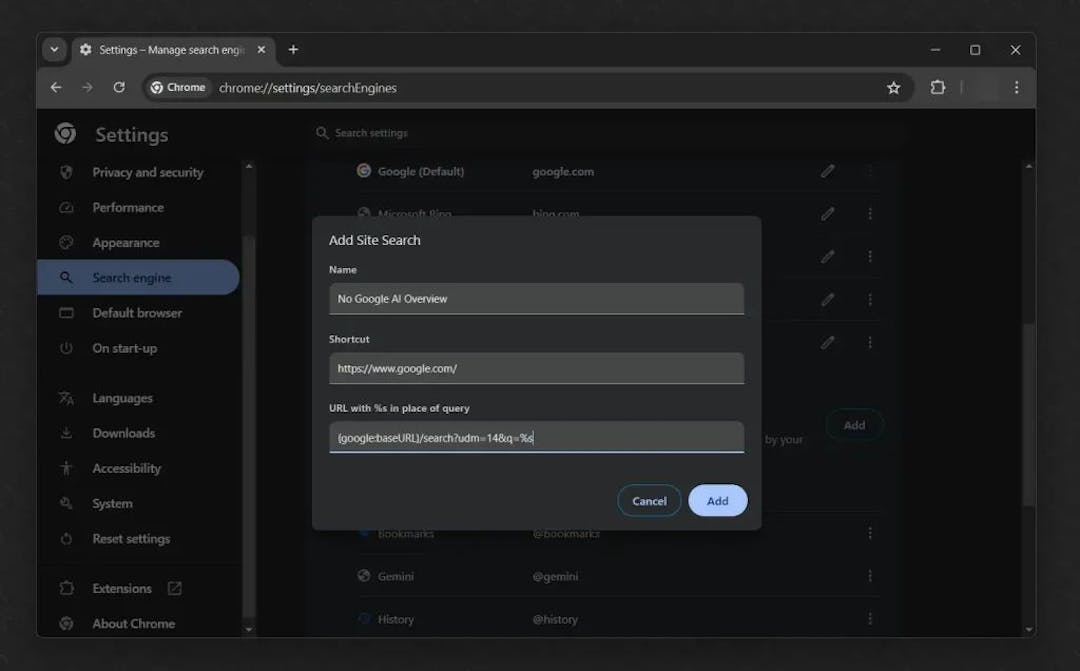This screenshot has width=1080, height=671.
Task: Open Privacy and security settings
Action: [x=147, y=172]
